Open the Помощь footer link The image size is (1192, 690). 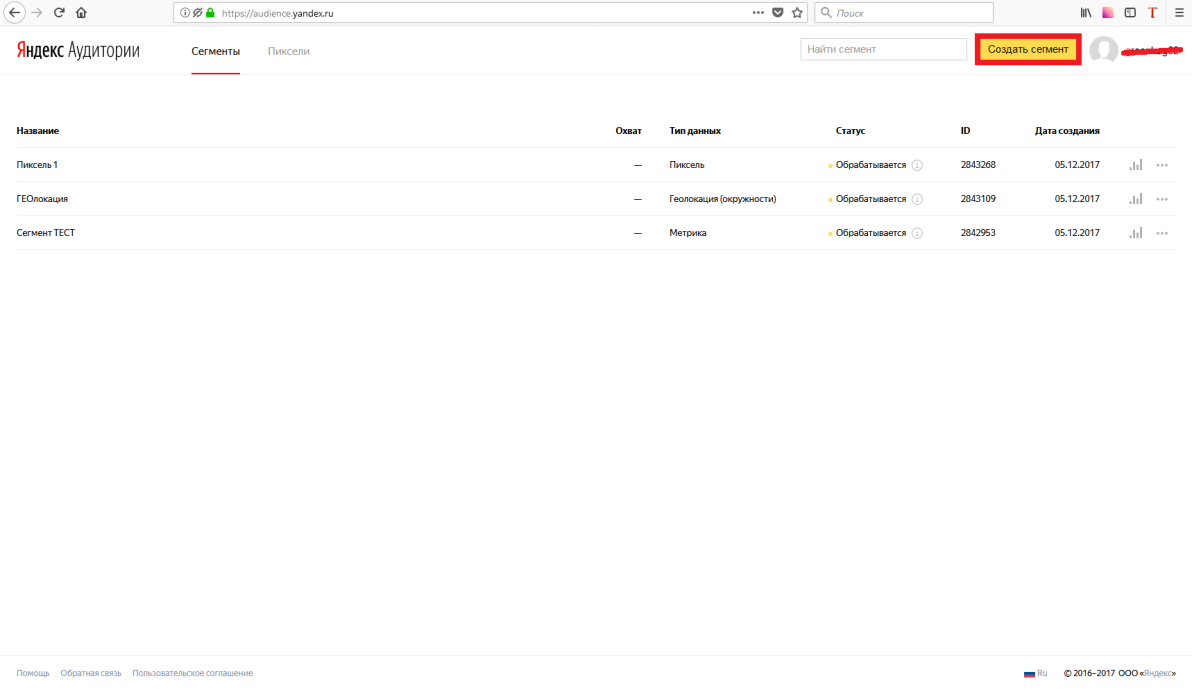(33, 673)
